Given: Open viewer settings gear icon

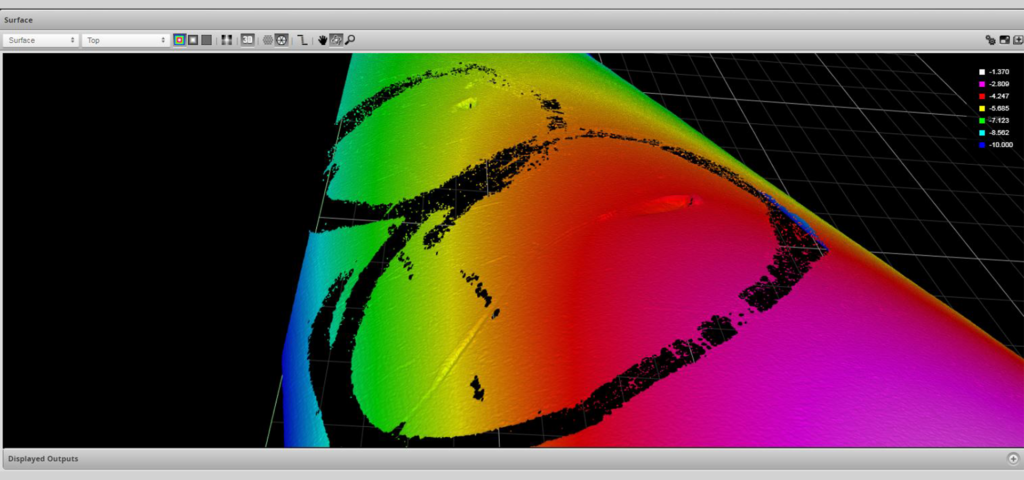Looking at the screenshot, I should pyautogui.click(x=990, y=40).
